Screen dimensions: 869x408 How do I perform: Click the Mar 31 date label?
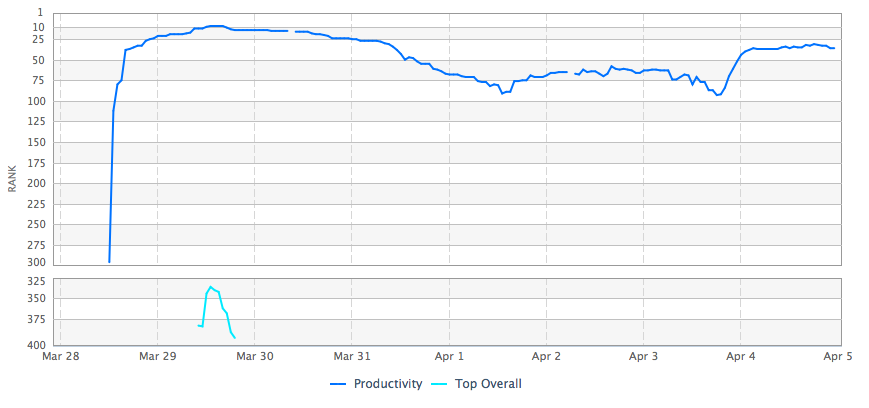(352, 356)
